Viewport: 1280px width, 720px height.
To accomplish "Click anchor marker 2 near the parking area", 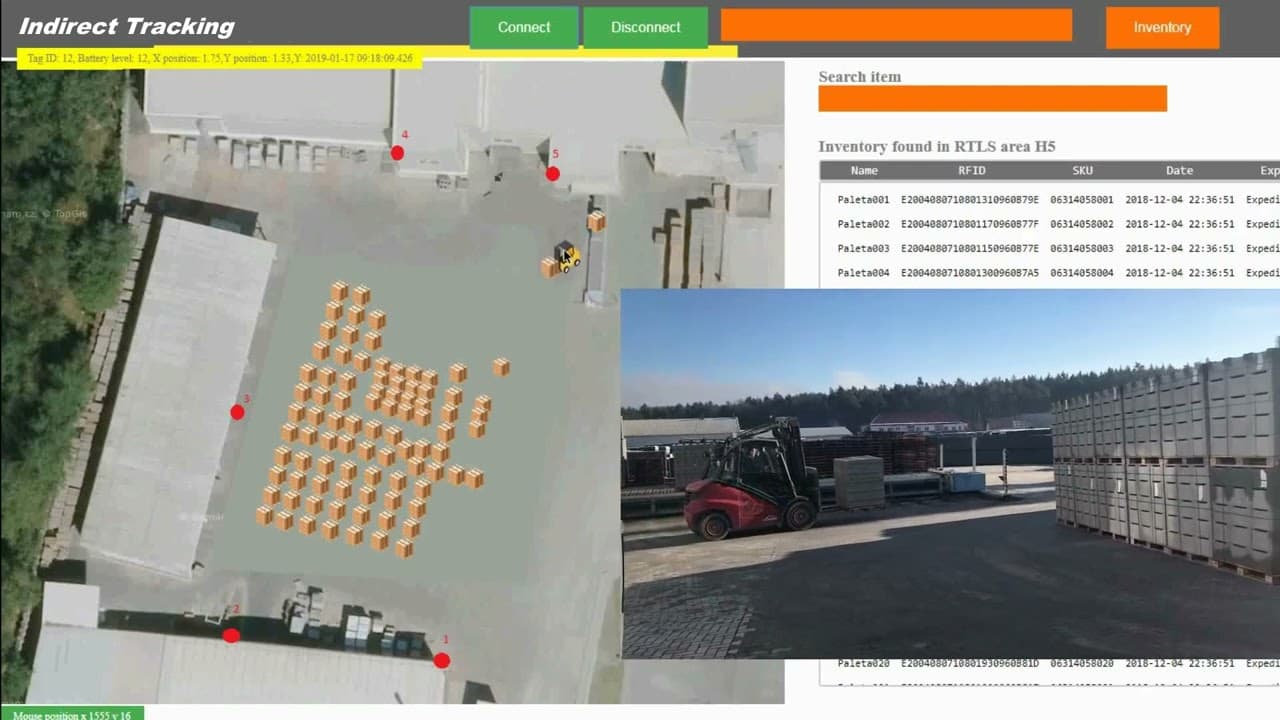I will click(231, 634).
